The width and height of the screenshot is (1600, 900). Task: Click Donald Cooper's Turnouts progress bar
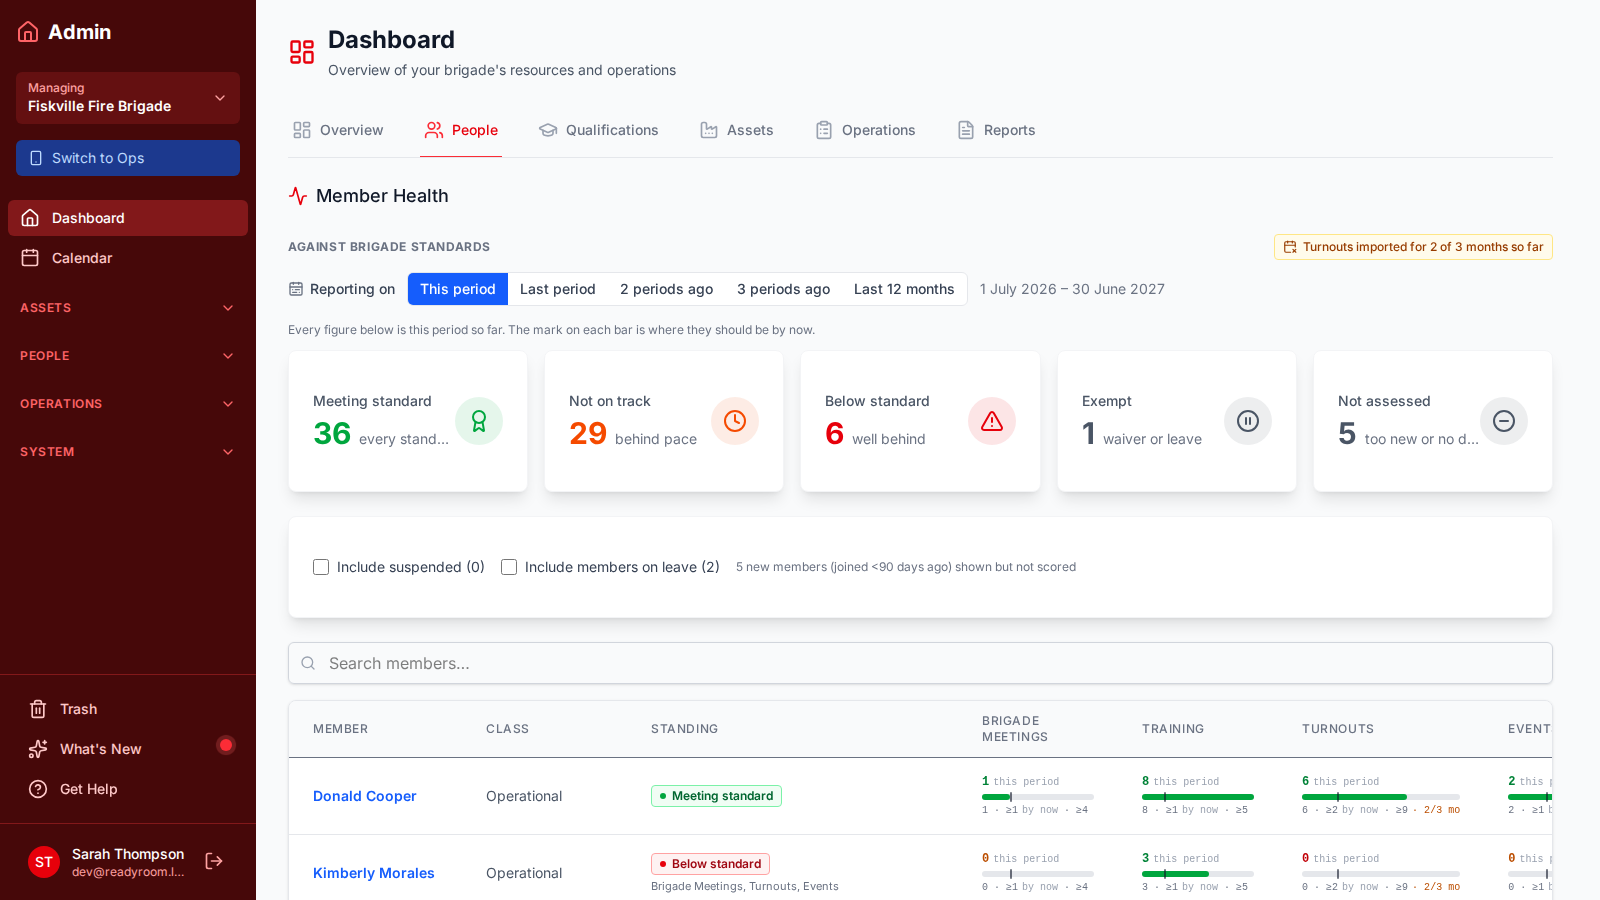coord(1381,797)
